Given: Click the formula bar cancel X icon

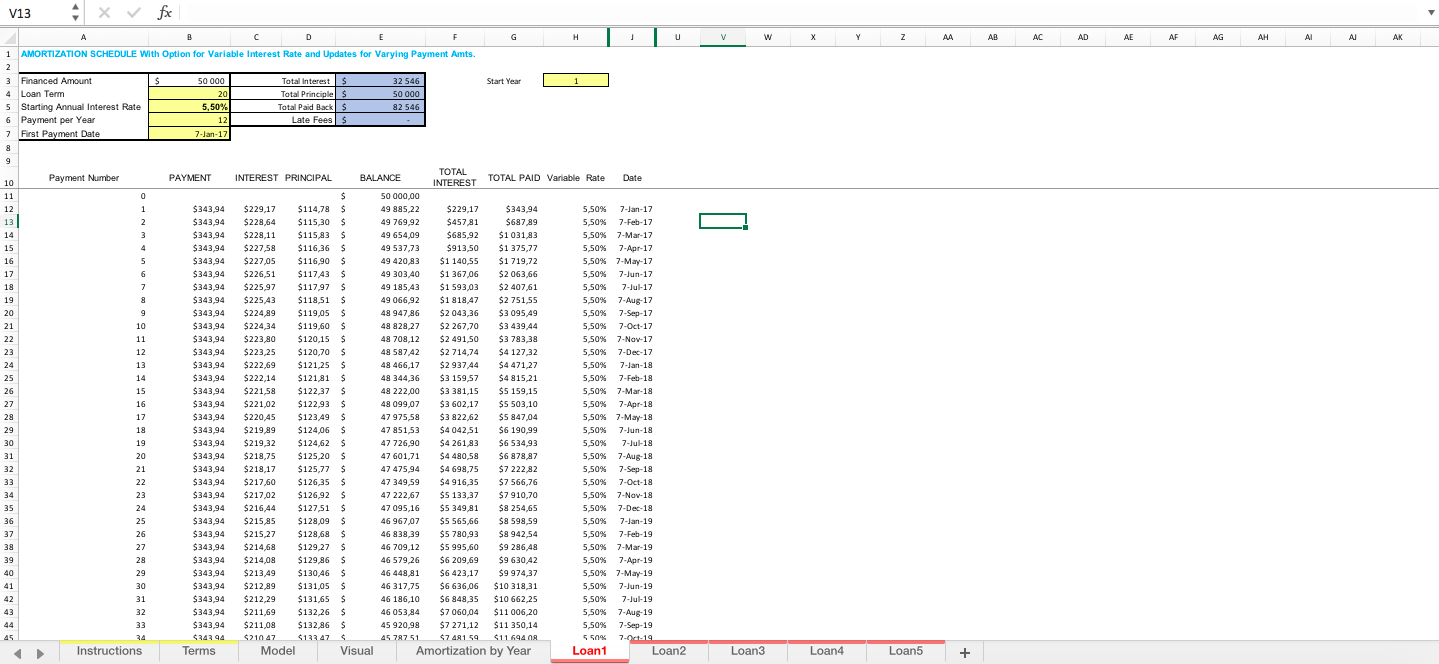Looking at the screenshot, I should click(104, 12).
